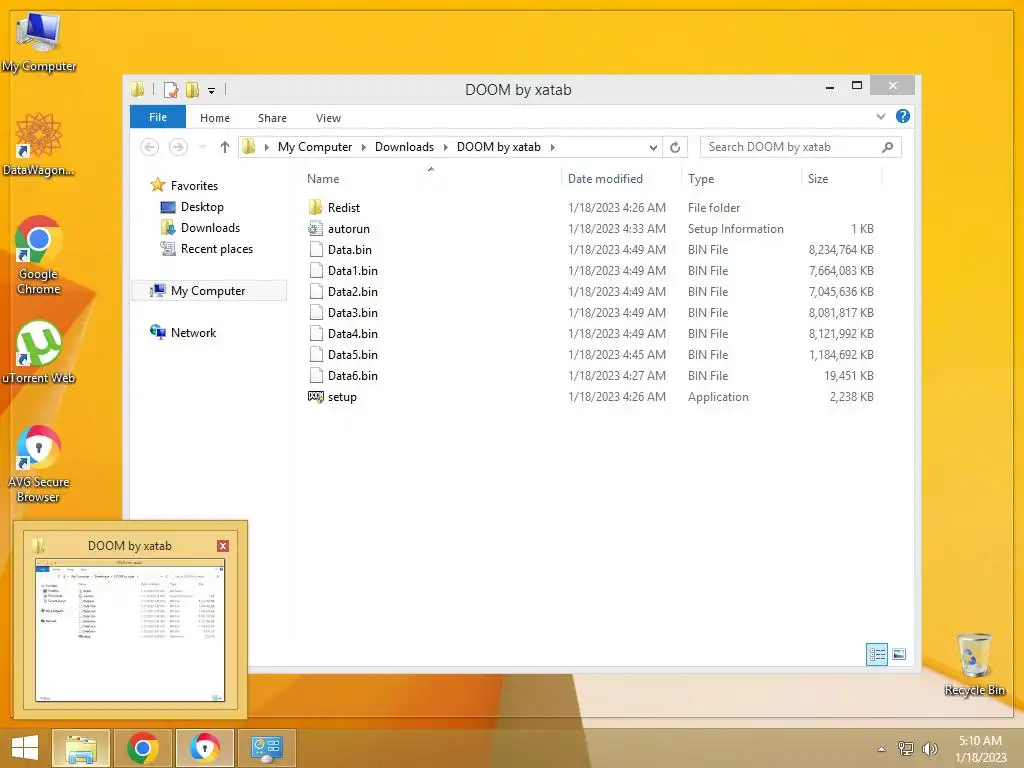Select the uTorrent Web desktop shortcut
The height and width of the screenshot is (768, 1024).
(x=39, y=351)
